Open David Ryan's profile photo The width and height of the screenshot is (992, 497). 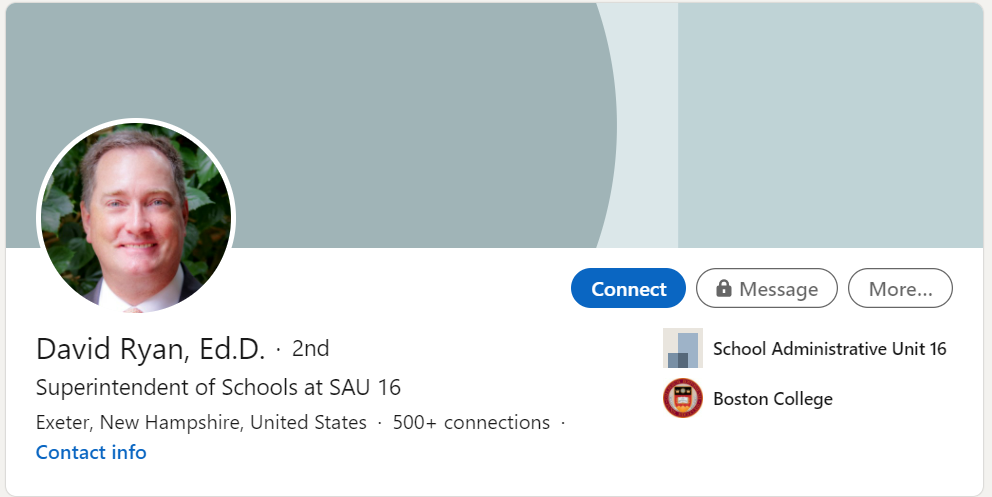(x=136, y=217)
